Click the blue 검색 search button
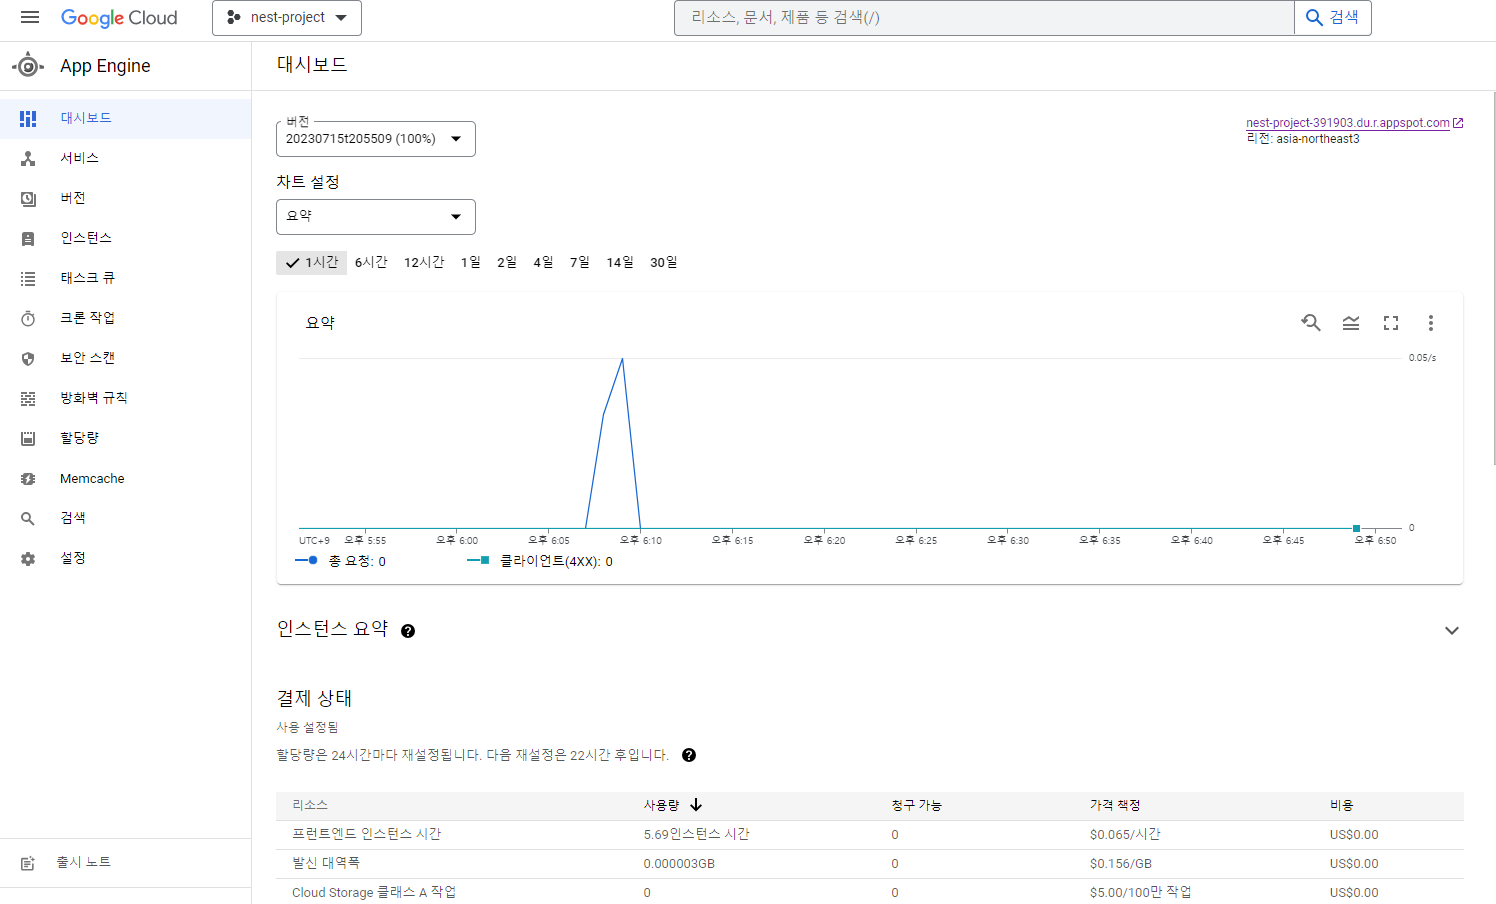 (x=1333, y=18)
